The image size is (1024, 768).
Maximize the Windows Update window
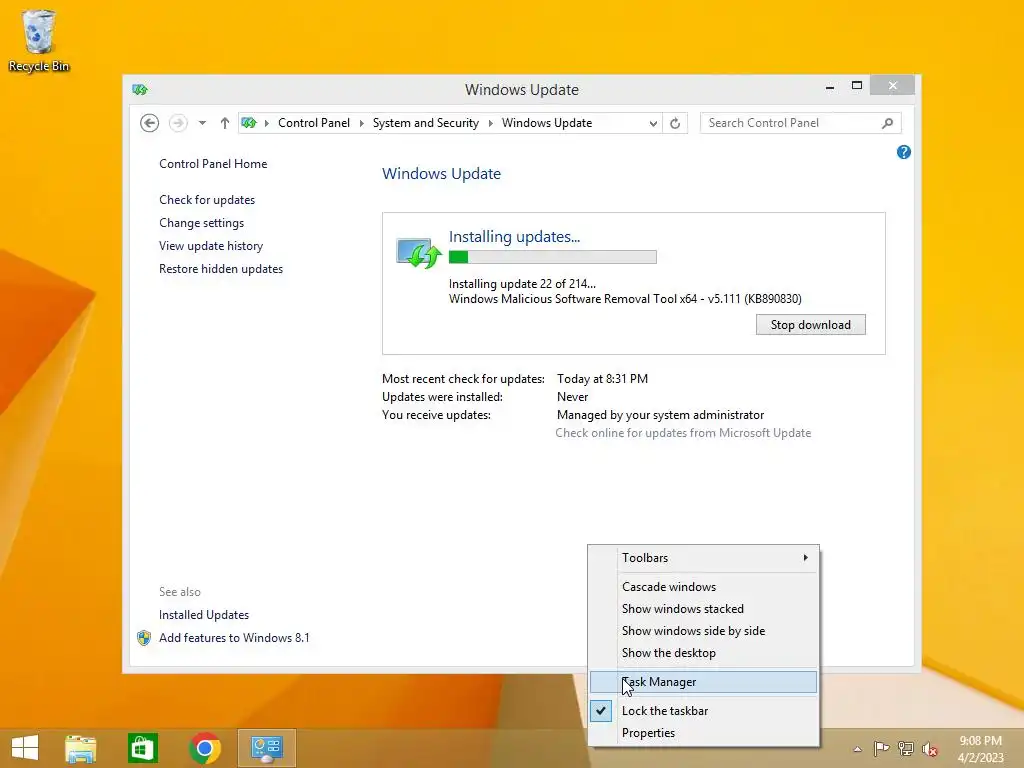pos(857,86)
